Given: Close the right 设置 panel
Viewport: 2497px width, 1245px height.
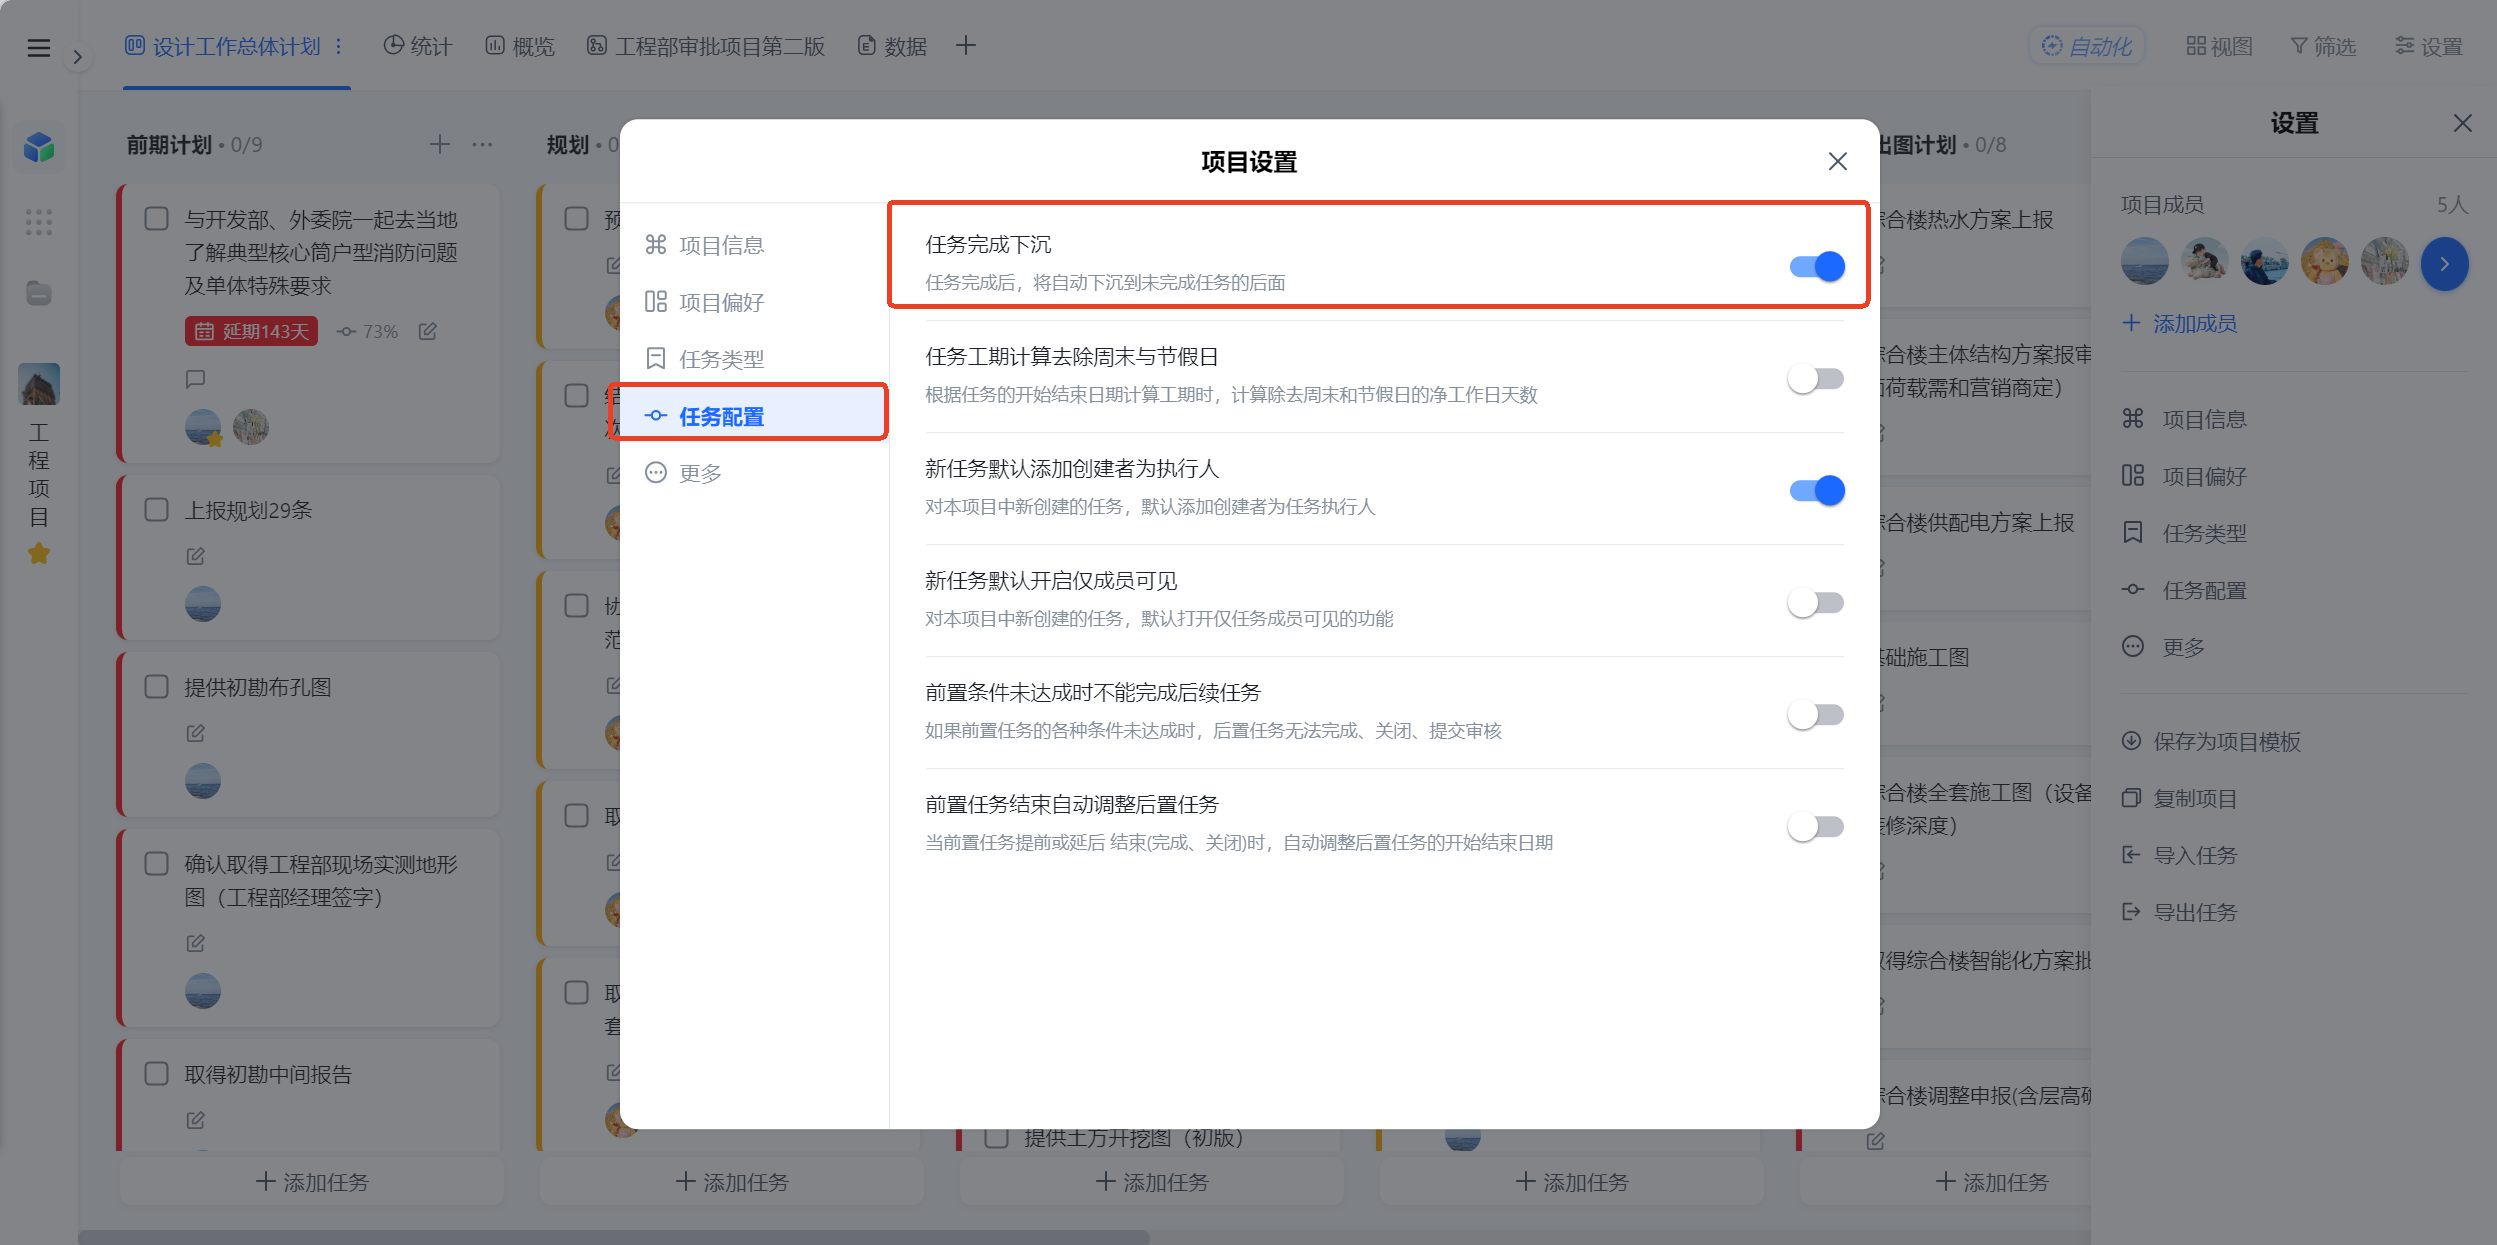Looking at the screenshot, I should coord(2462,123).
